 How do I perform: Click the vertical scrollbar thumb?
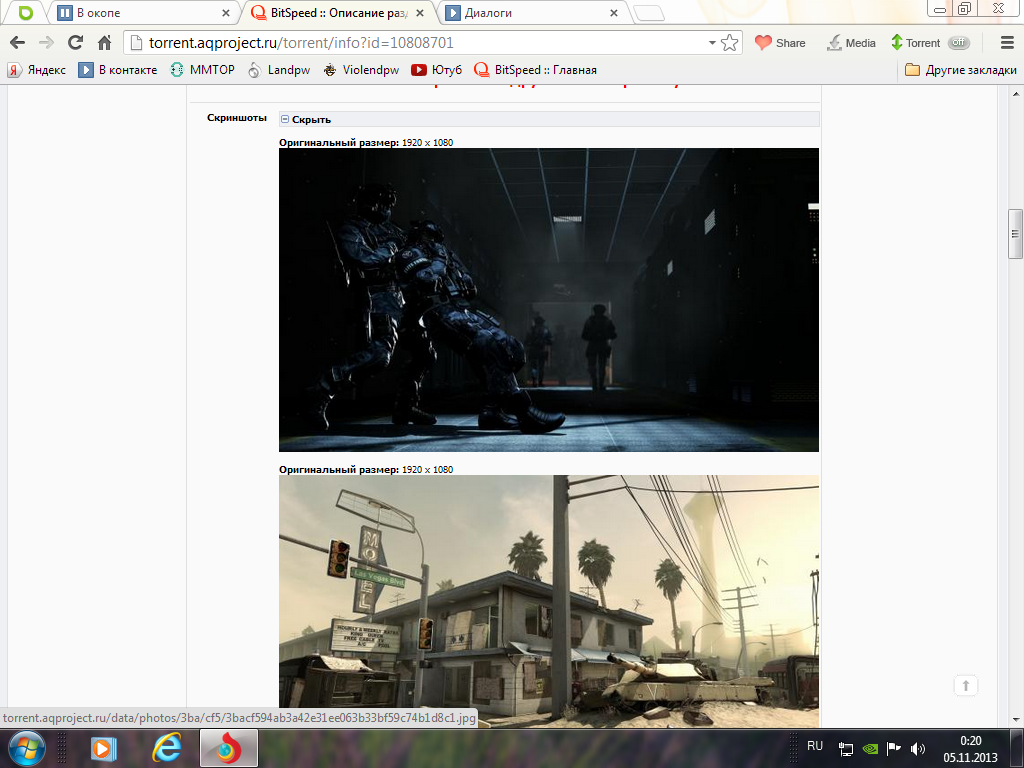coord(1015,234)
